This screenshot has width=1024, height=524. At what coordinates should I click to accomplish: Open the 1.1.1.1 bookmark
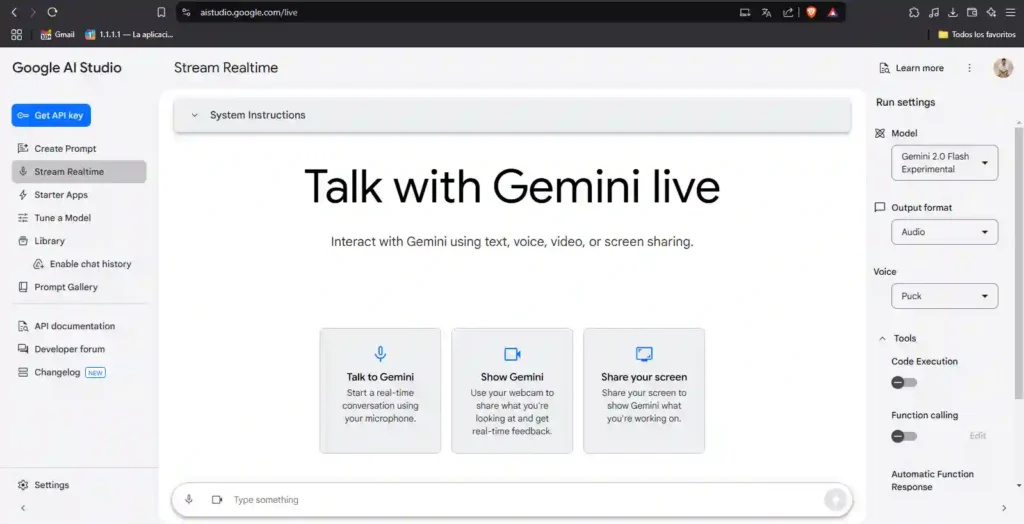[x=129, y=35]
